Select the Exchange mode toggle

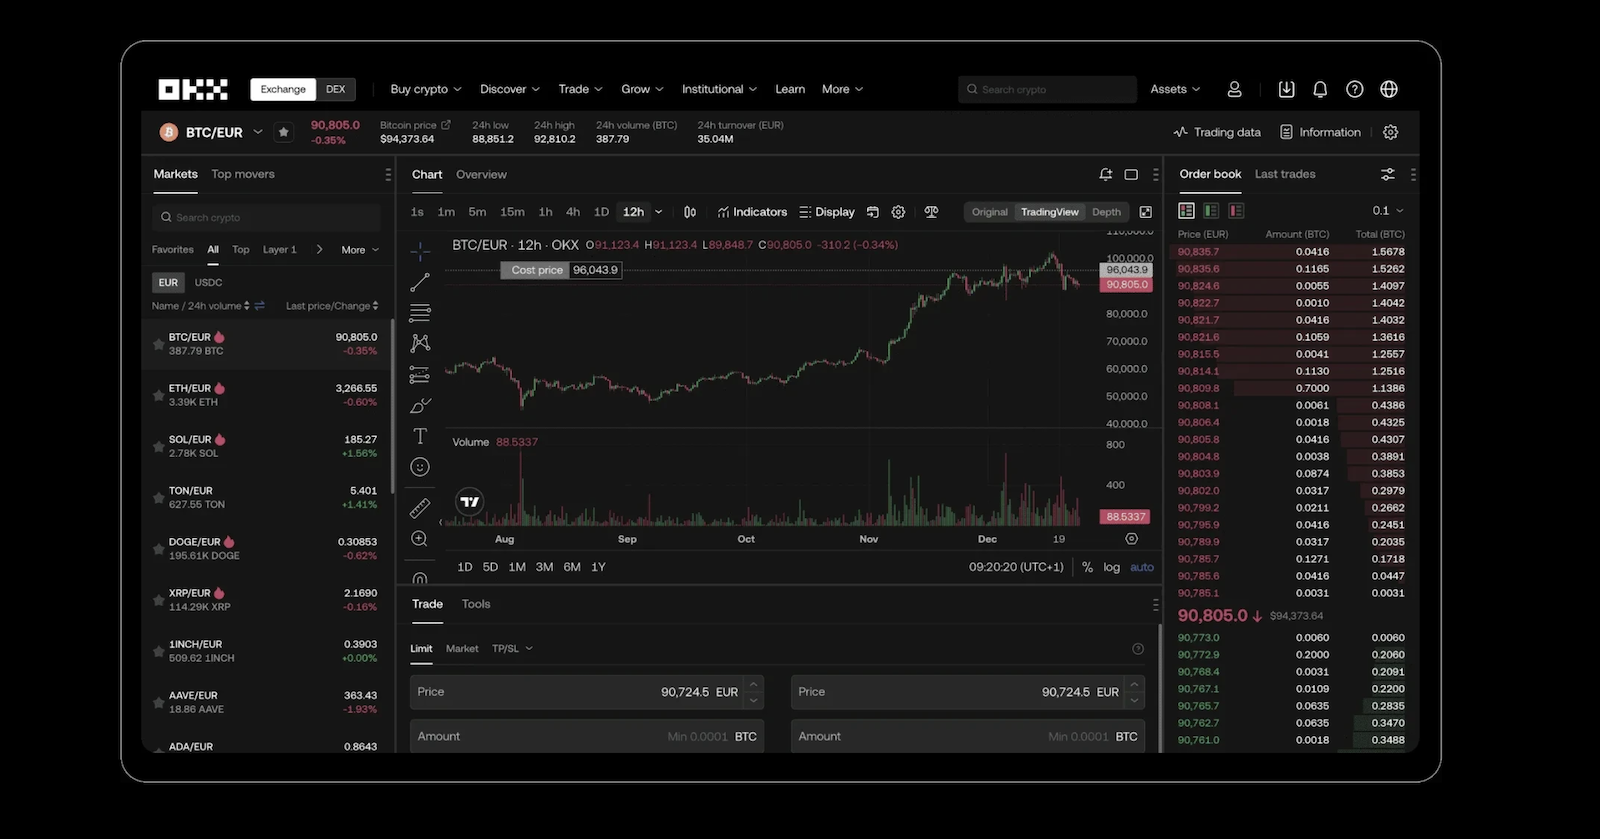pos(283,89)
